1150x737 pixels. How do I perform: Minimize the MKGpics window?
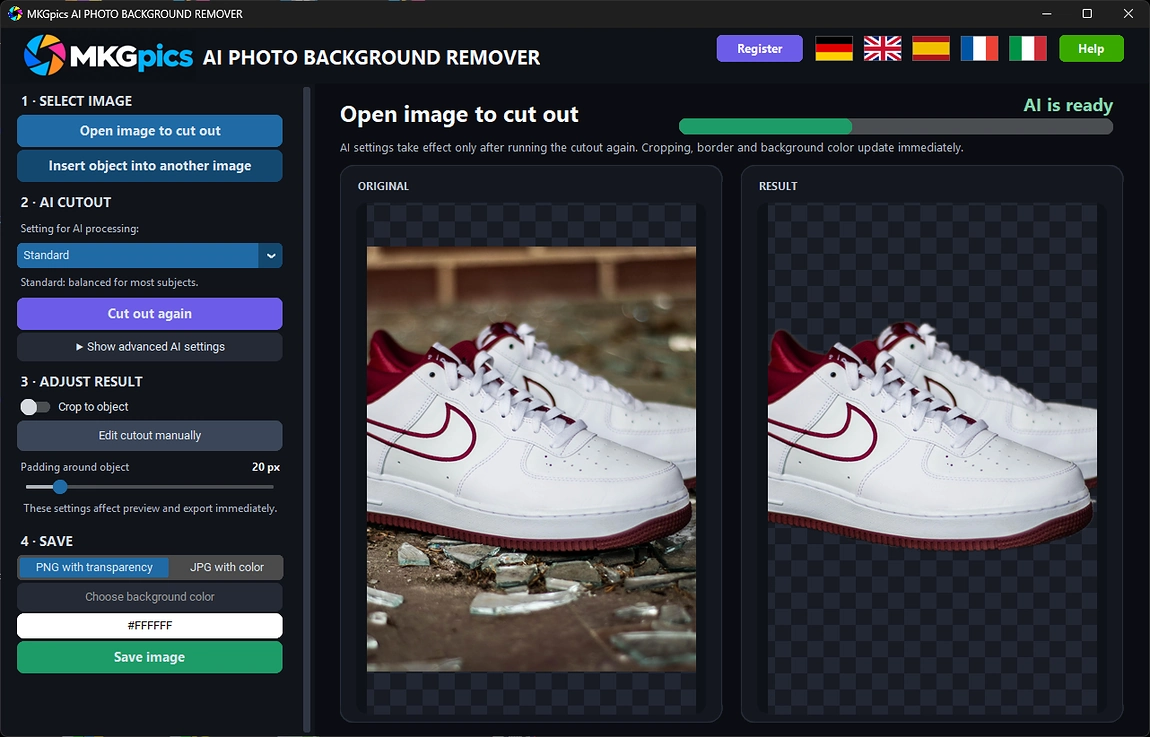coord(1047,13)
